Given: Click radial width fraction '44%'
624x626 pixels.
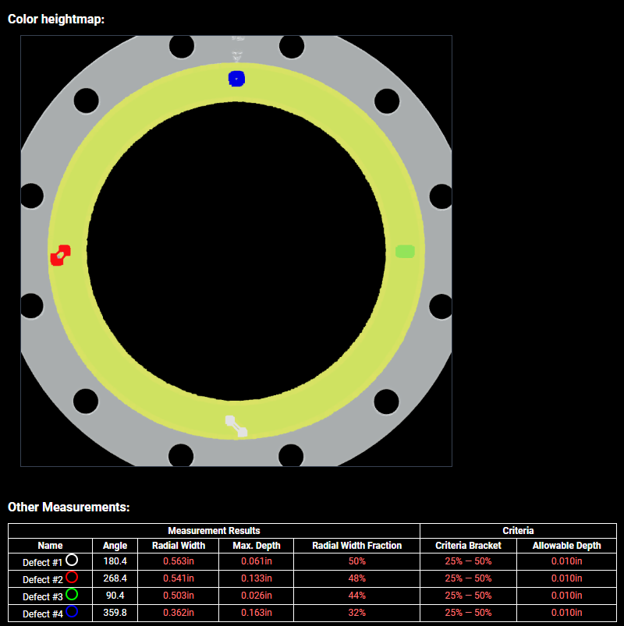Looking at the screenshot, I should click(x=357, y=596).
